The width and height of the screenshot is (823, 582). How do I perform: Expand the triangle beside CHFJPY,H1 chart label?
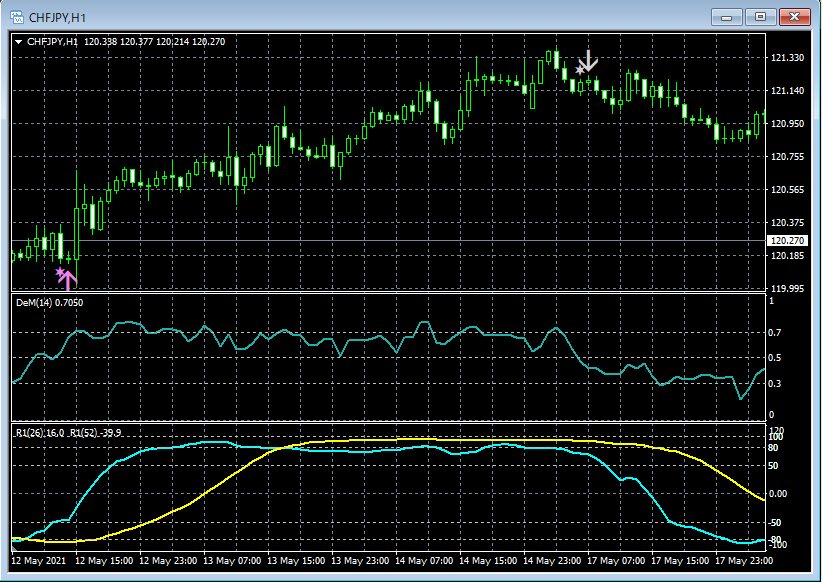[19, 42]
